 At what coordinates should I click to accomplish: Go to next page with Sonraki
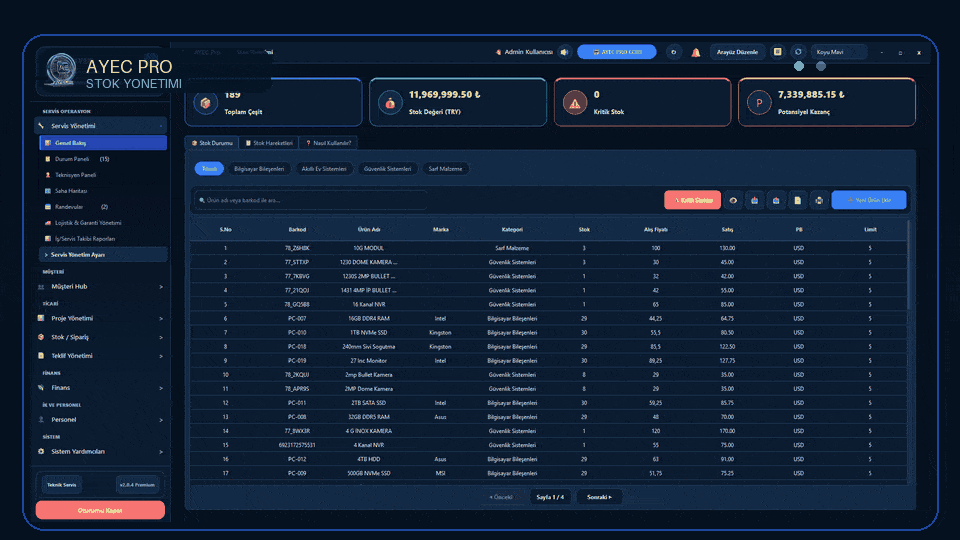point(599,497)
